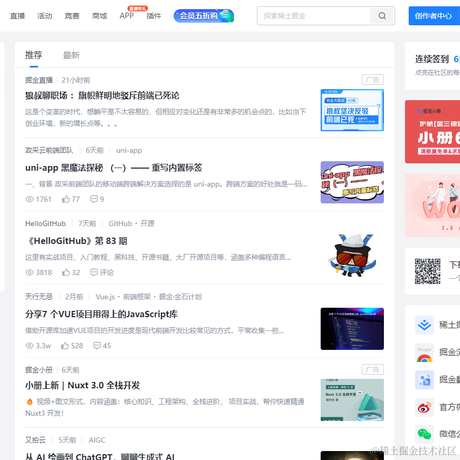
Task: Like the uni-app article with thumbs-up icon
Action: coord(66,199)
